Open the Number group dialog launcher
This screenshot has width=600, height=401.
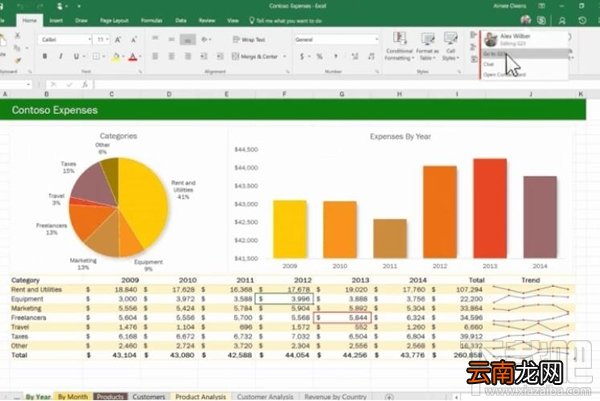point(377,72)
